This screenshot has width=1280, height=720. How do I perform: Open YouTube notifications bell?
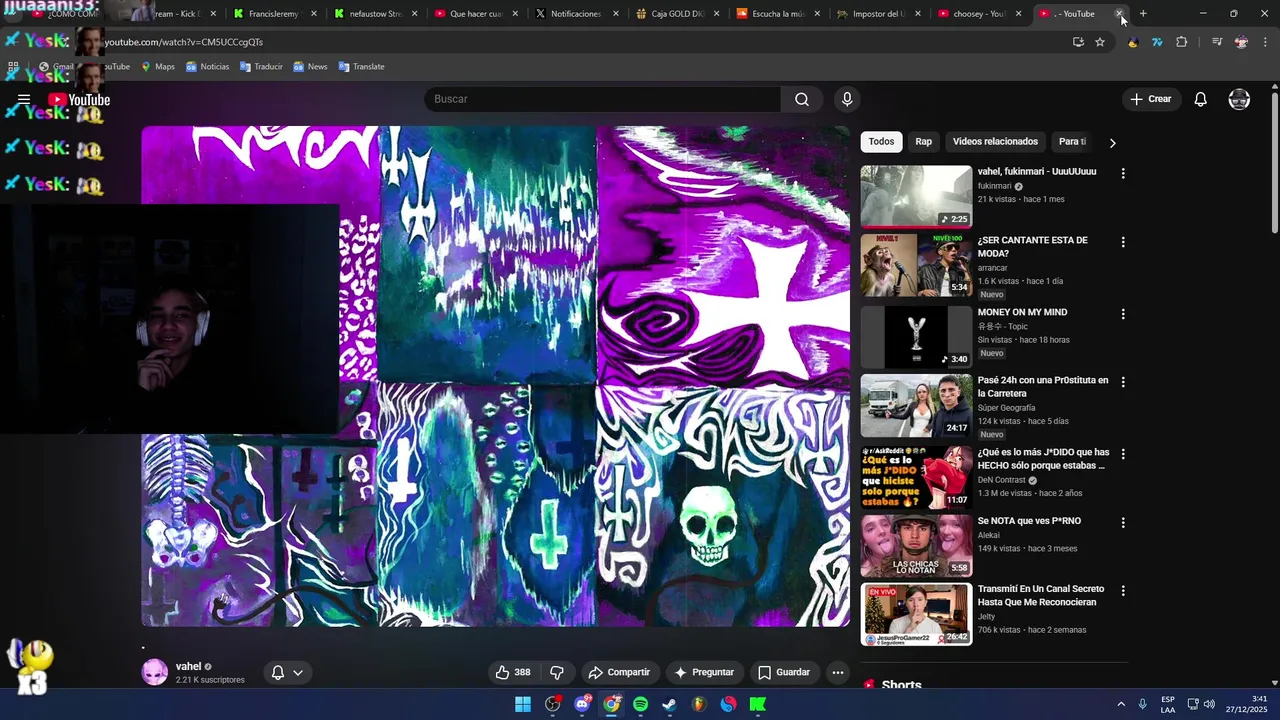[x=1201, y=99]
